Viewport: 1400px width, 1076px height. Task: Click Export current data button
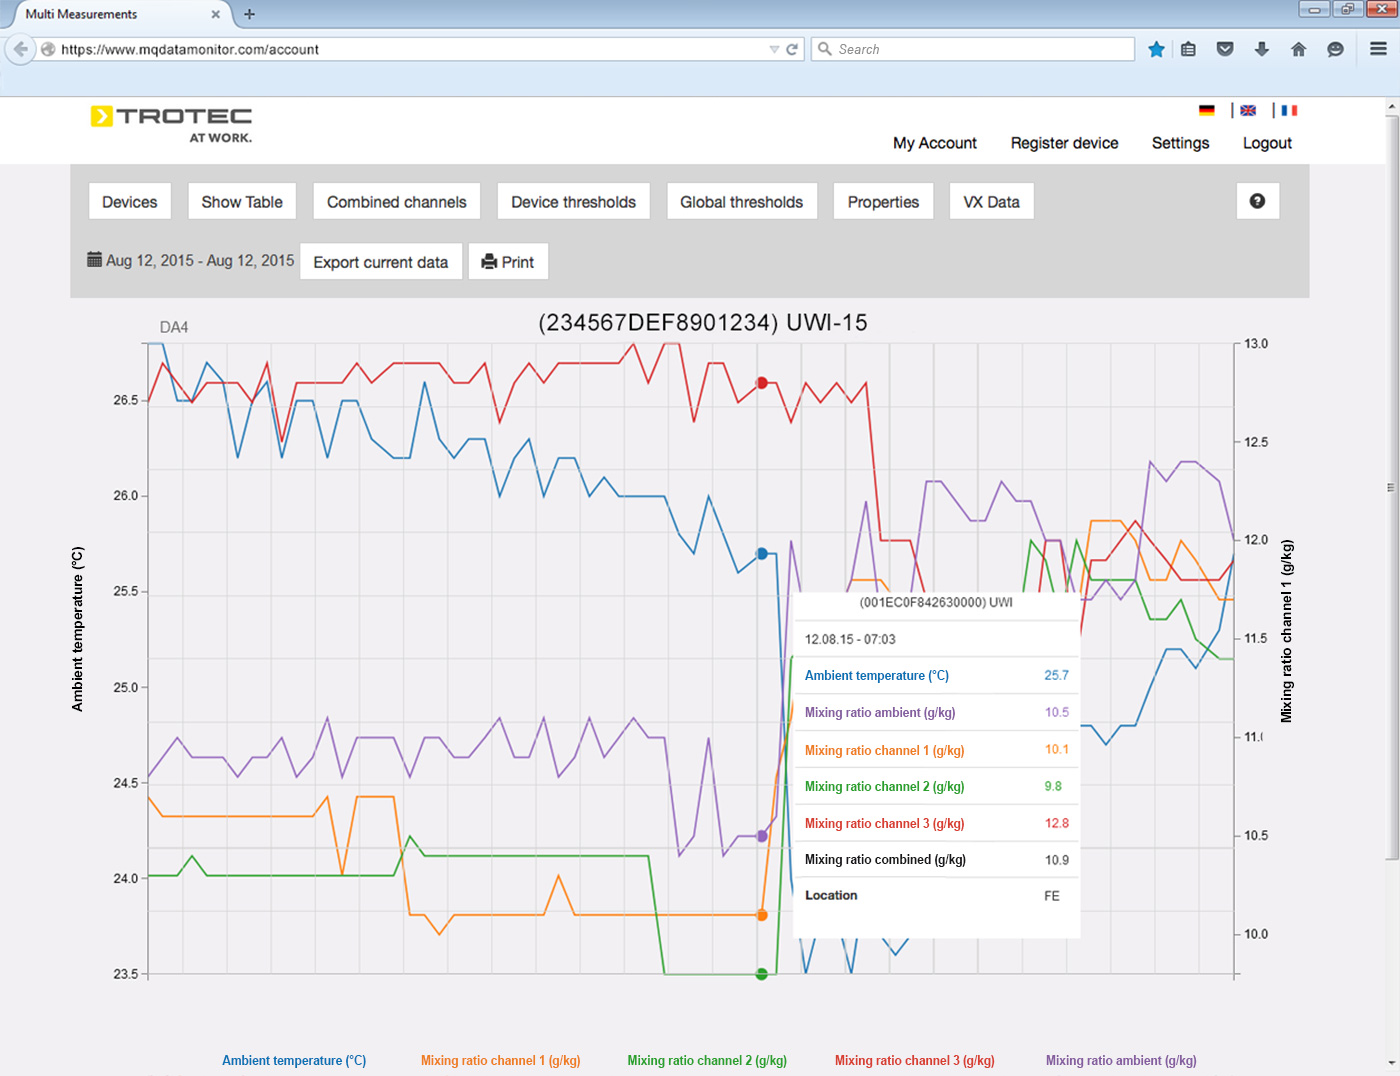coord(381,261)
